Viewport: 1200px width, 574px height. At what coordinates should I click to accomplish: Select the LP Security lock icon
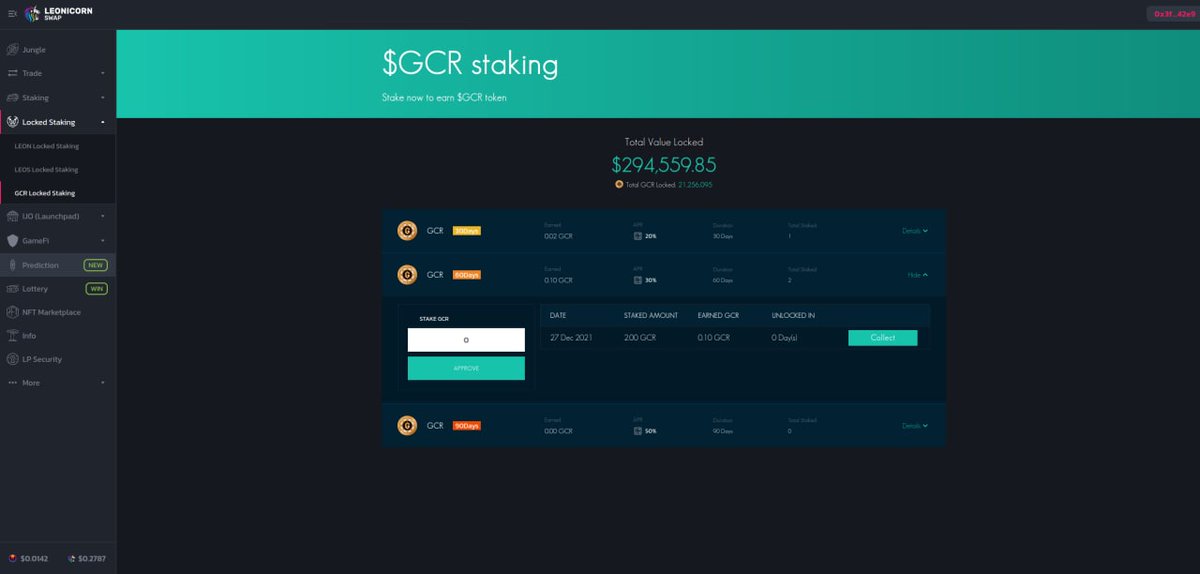13,359
